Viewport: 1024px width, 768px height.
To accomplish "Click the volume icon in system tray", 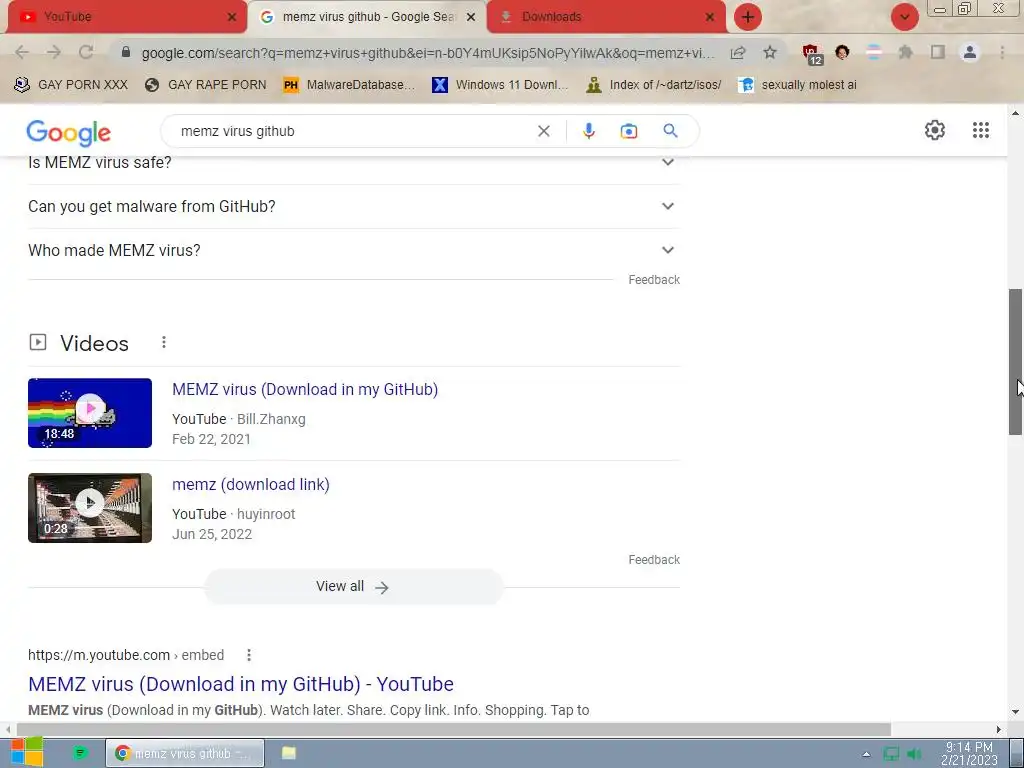I will pos(914,754).
